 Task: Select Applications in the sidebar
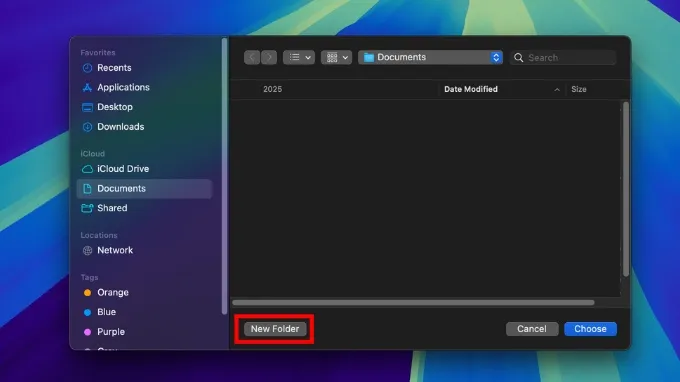pyautogui.click(x=144, y=87)
